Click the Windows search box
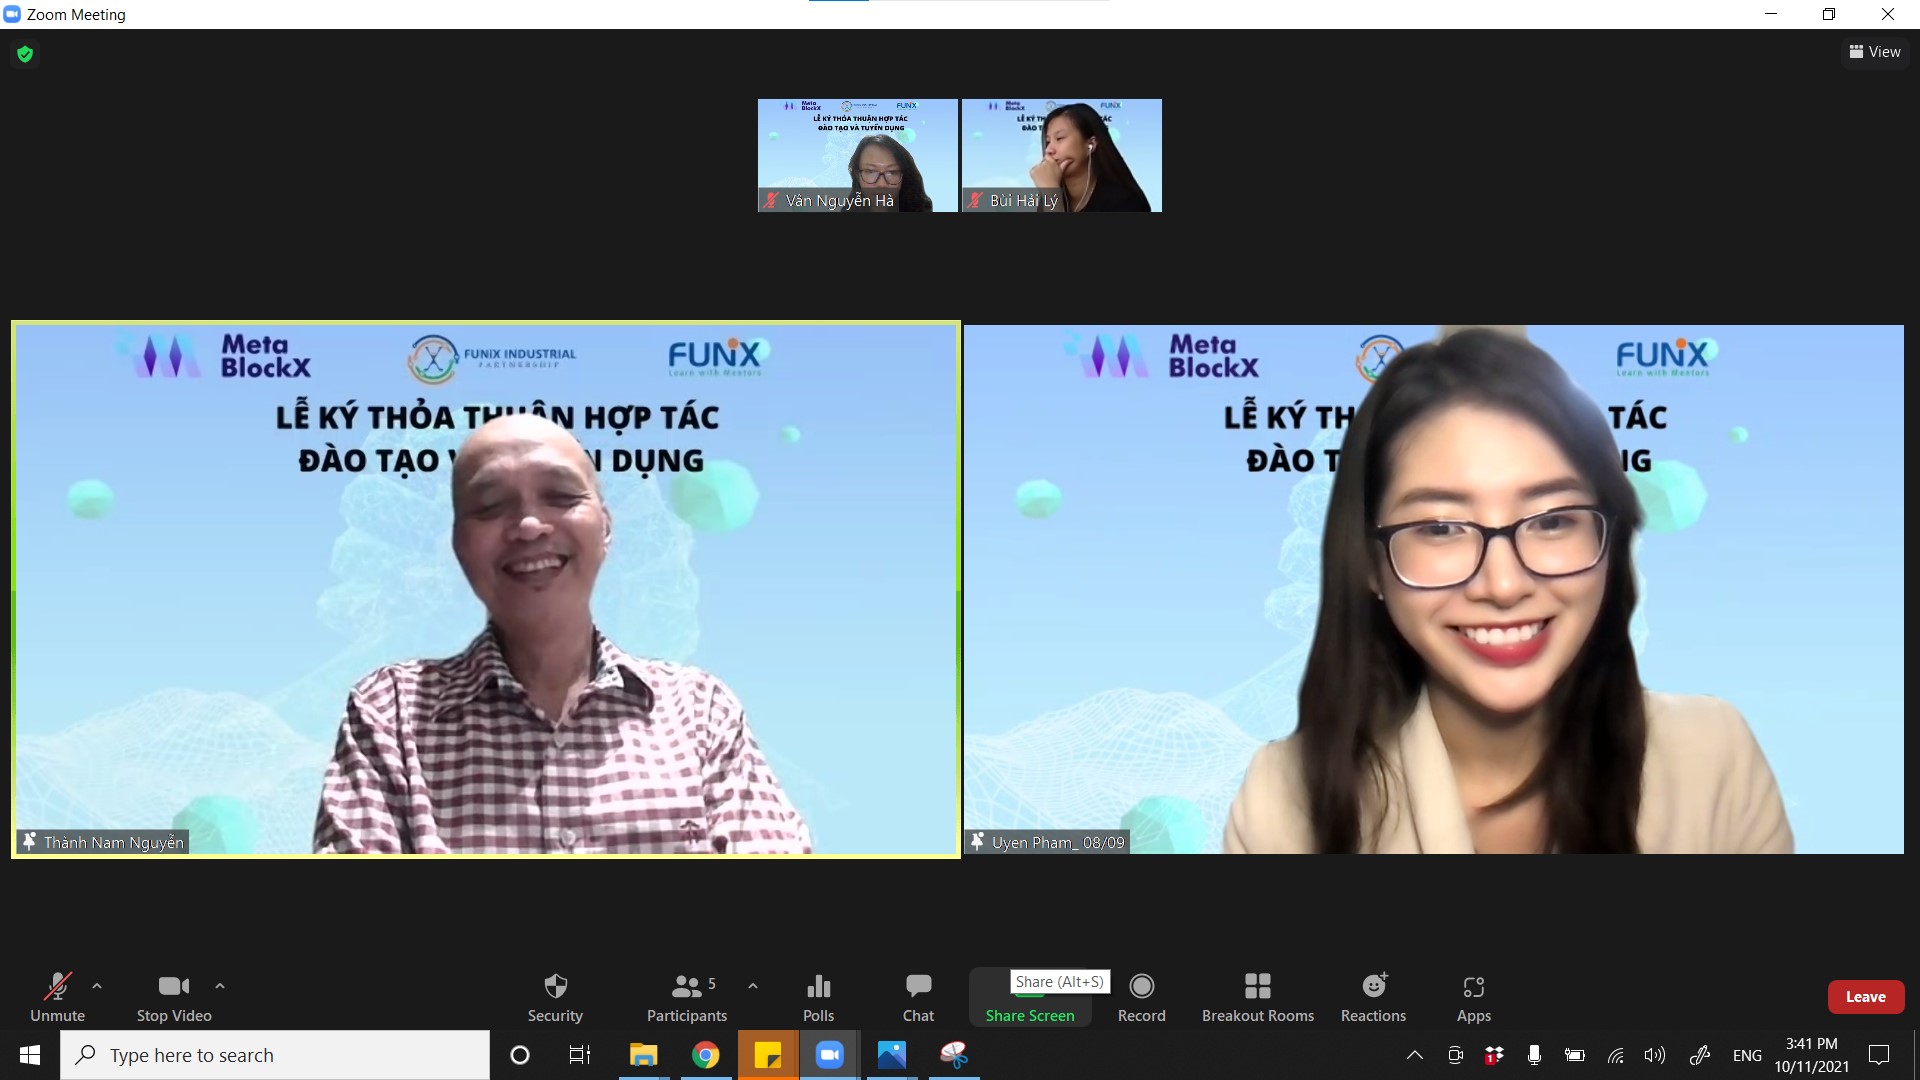The image size is (1920, 1080). click(275, 1055)
